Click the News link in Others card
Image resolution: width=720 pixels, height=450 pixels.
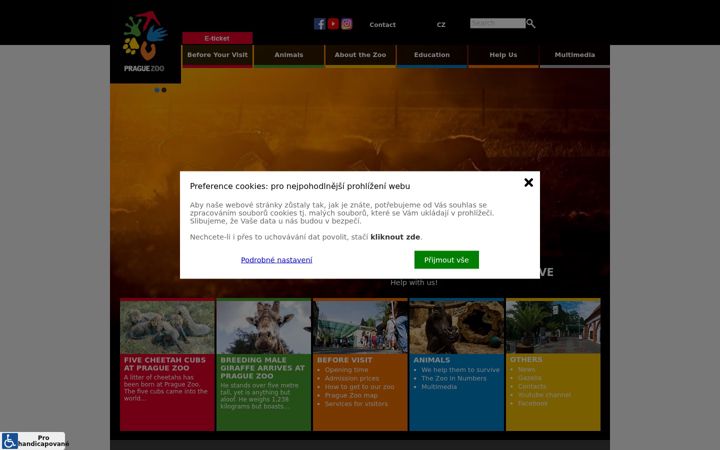click(x=526, y=370)
